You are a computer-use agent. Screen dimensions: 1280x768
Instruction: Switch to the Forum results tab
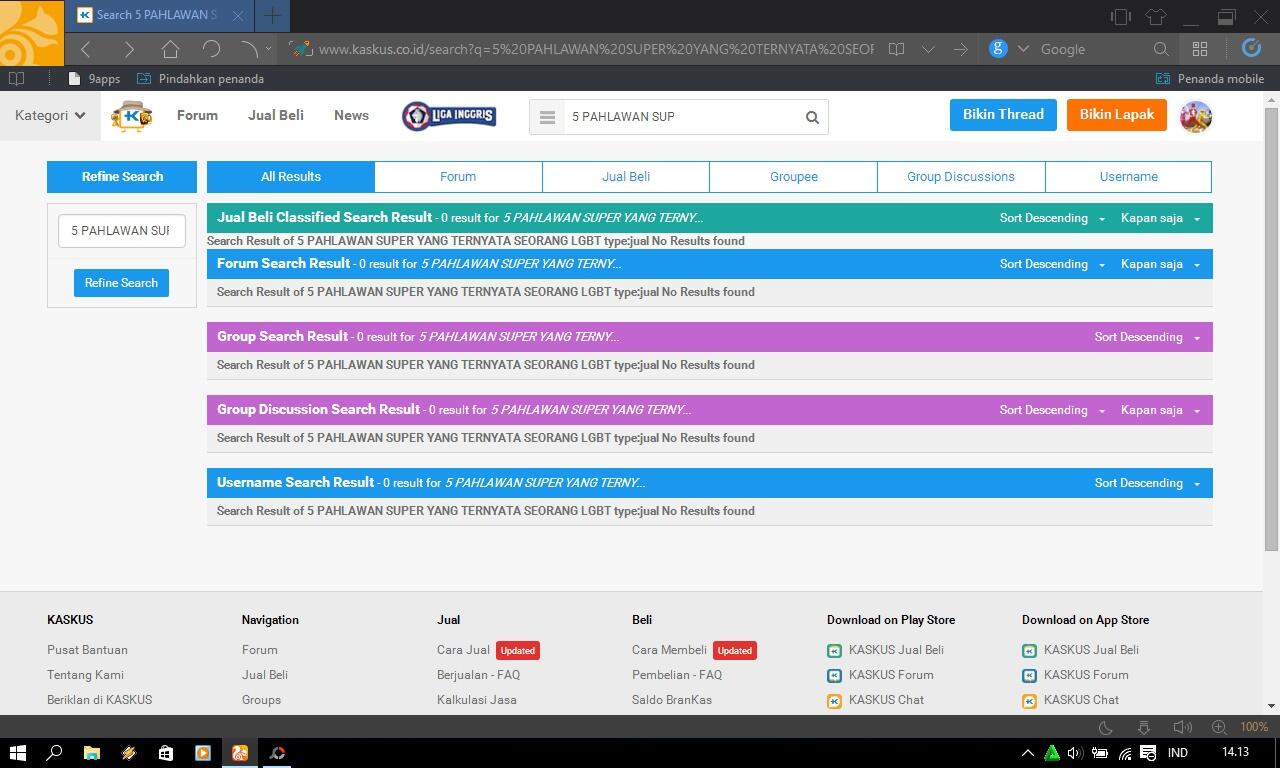pos(458,176)
